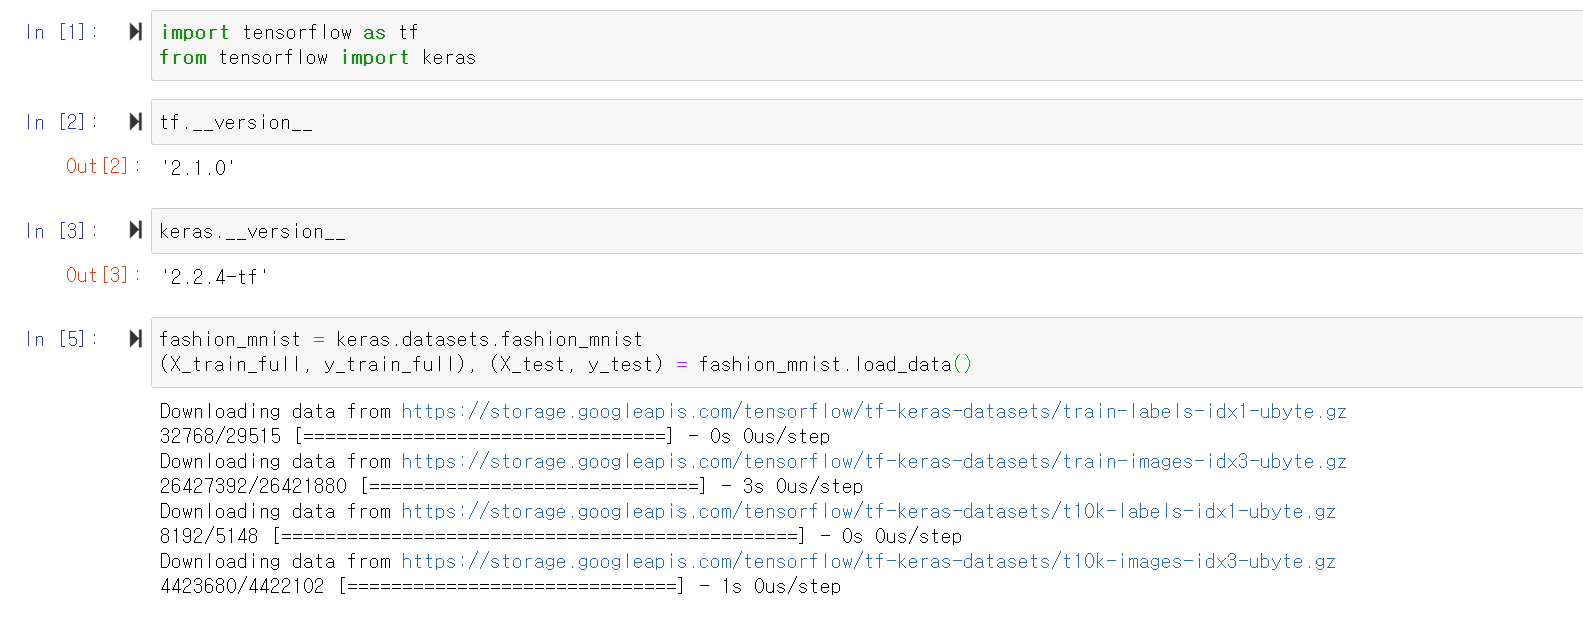Open the train-images-idx3-ubyte.gz download link
The height and width of the screenshot is (622, 1583).
tap(874, 461)
